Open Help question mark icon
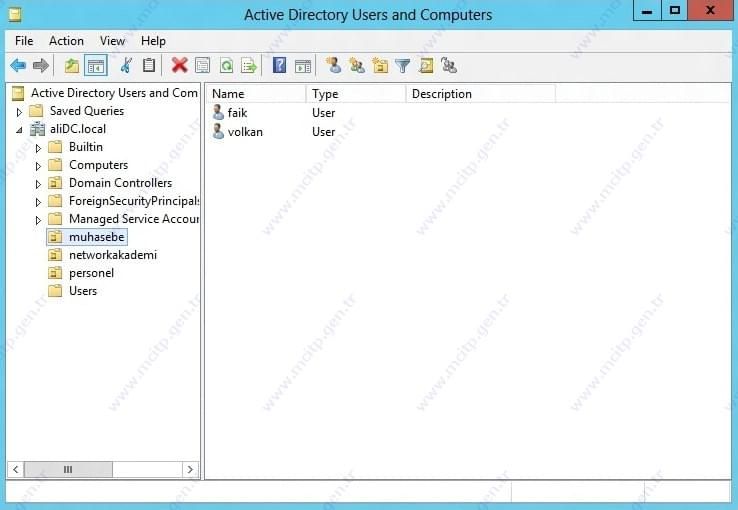The image size is (738, 510). pos(279,65)
